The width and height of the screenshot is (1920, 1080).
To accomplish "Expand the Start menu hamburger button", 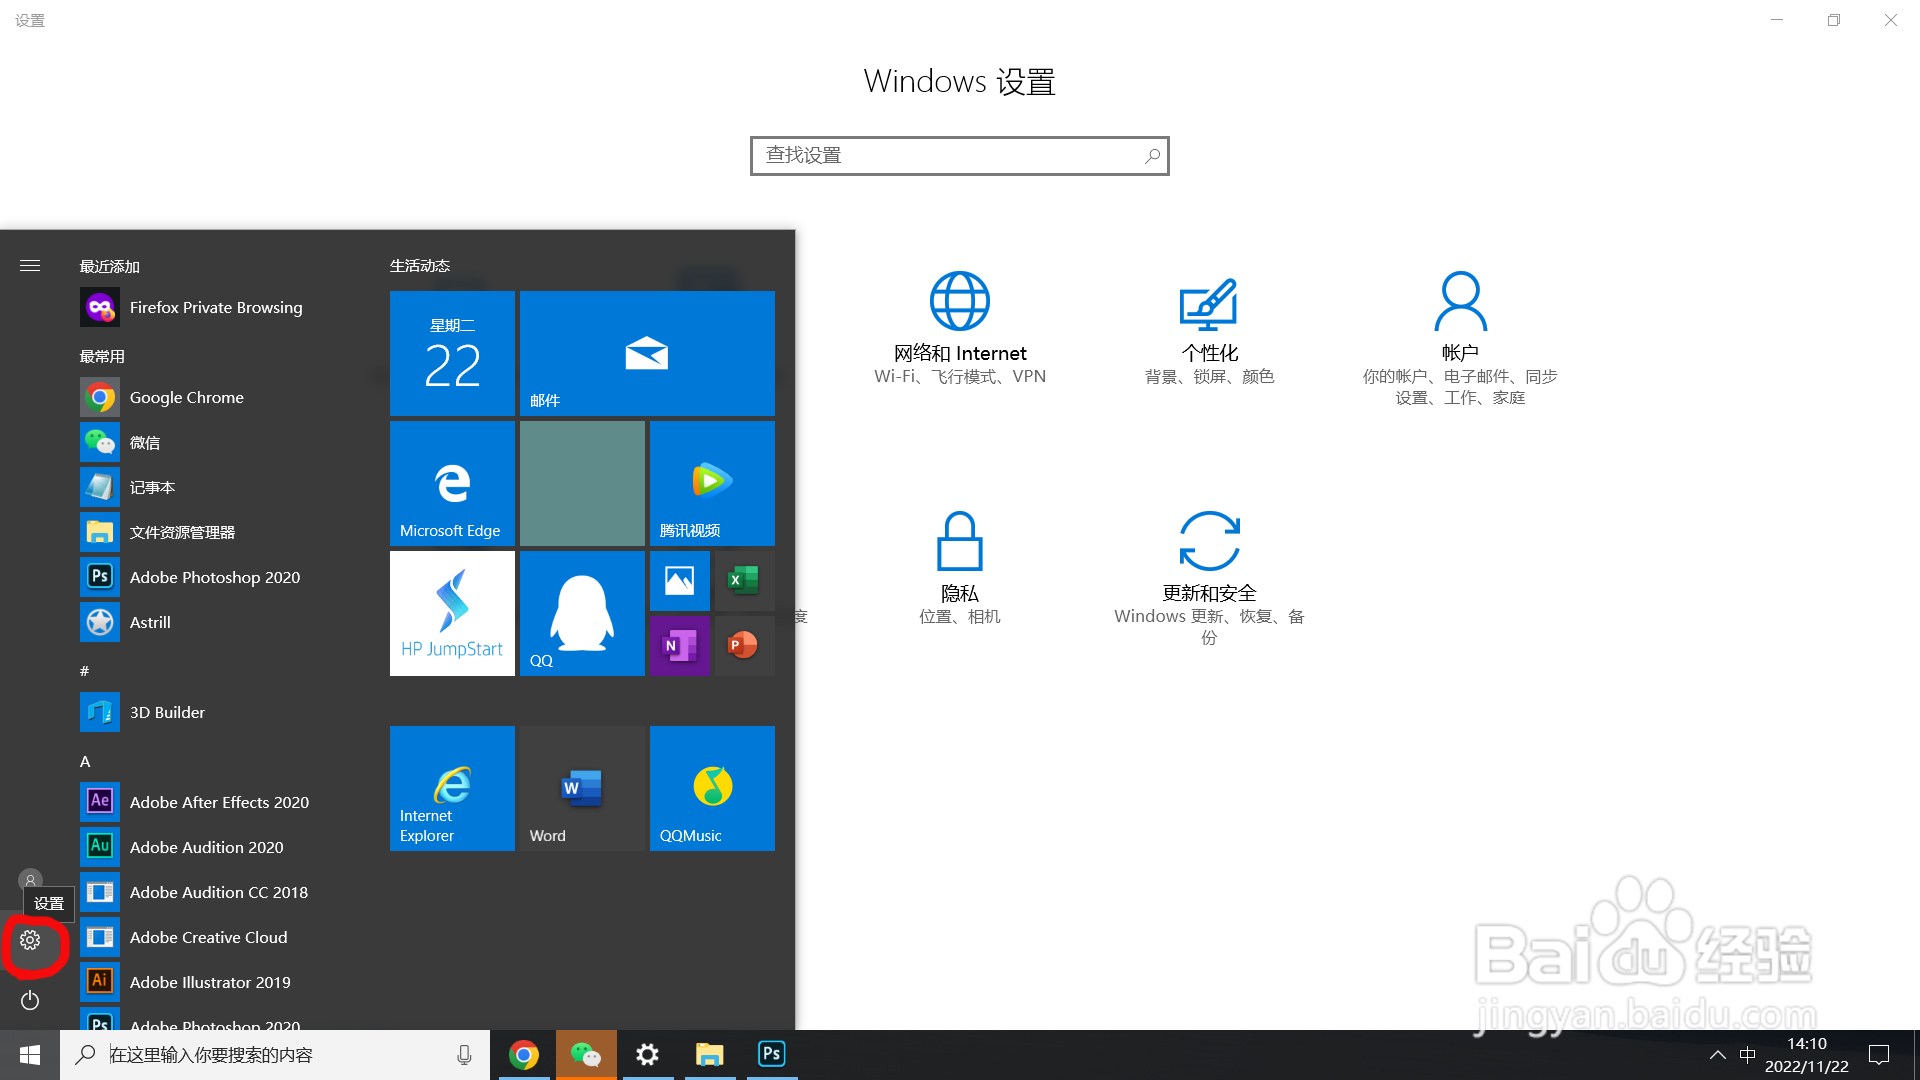I will 30,266.
